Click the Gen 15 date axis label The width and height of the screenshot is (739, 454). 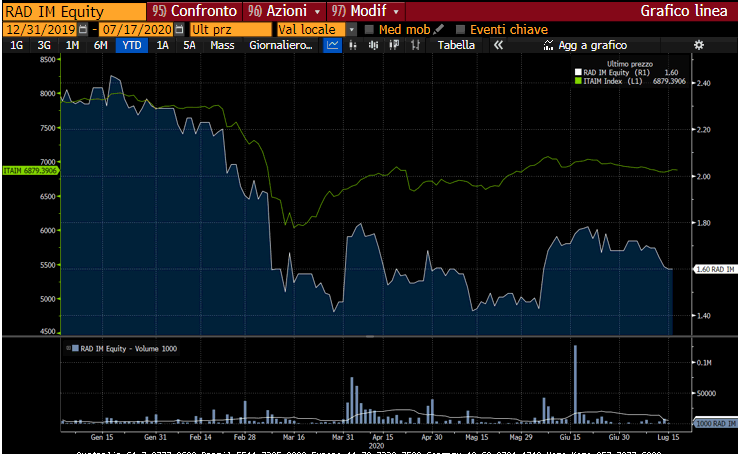pos(102,437)
